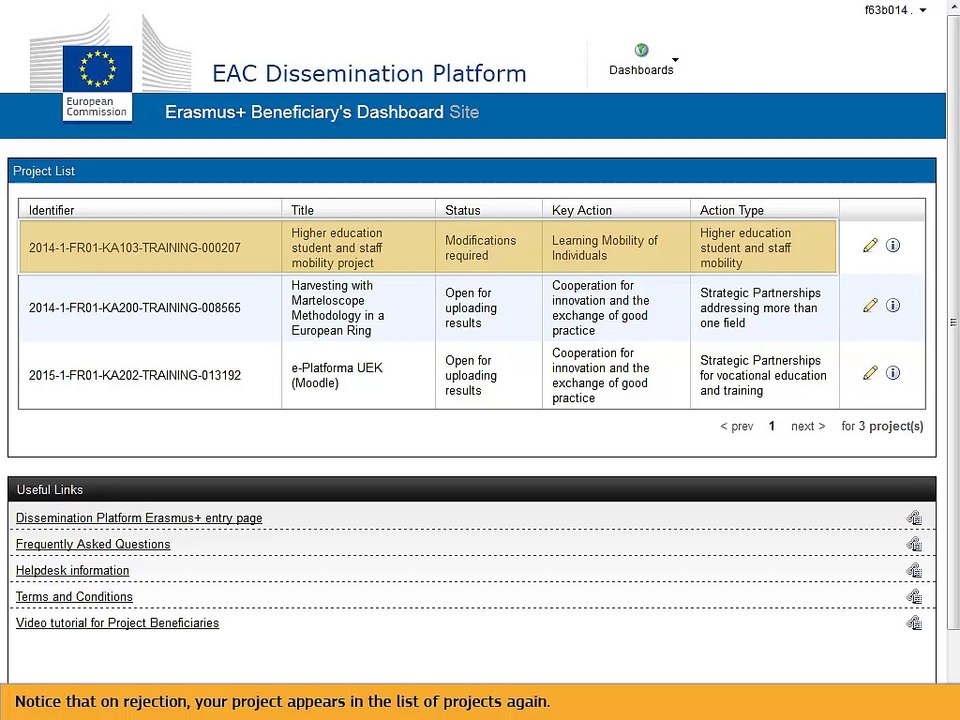Edit project KA103-TRAINING-000207 with pencil icon
This screenshot has width=960, height=720.
point(870,246)
